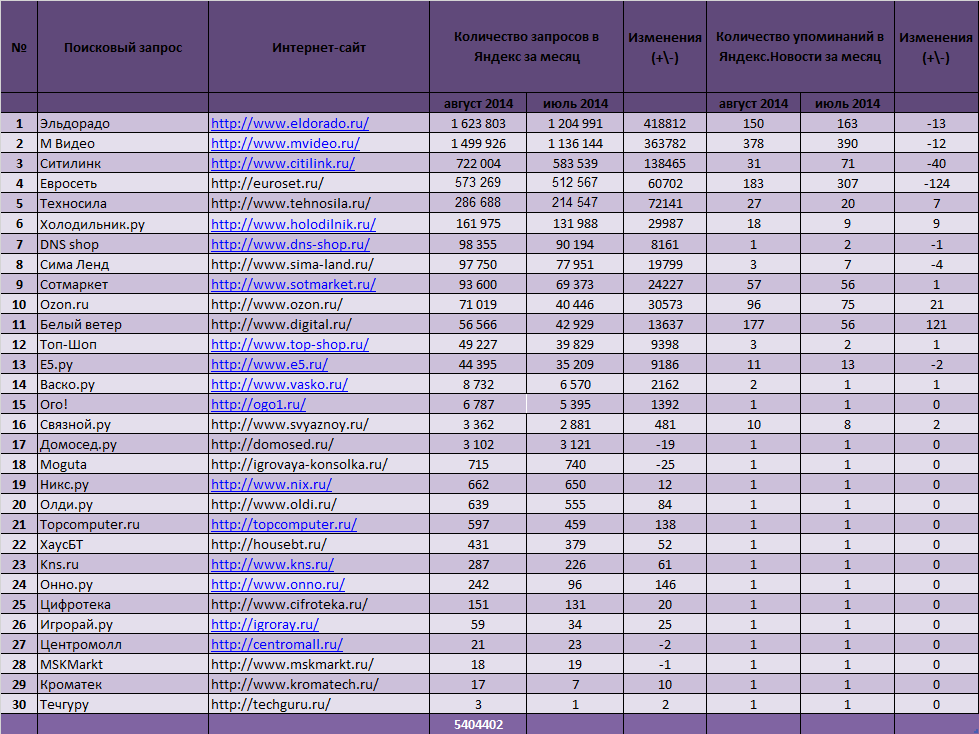Follow the vasko.ru hyperlink
979x734 pixels.
point(279,384)
